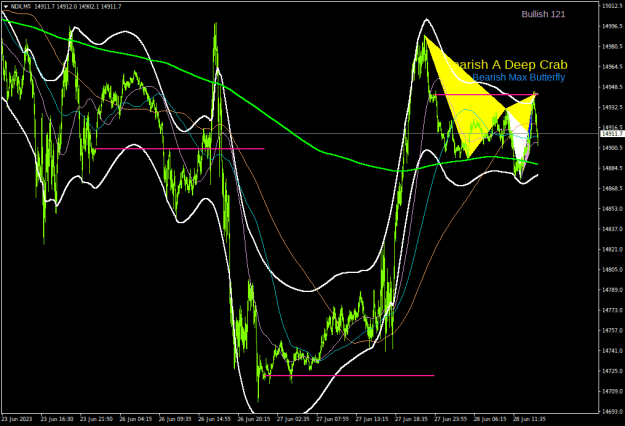The width and height of the screenshot is (625, 426).
Task: Click the 14948.5 price axis label
Action: (x=613, y=87)
